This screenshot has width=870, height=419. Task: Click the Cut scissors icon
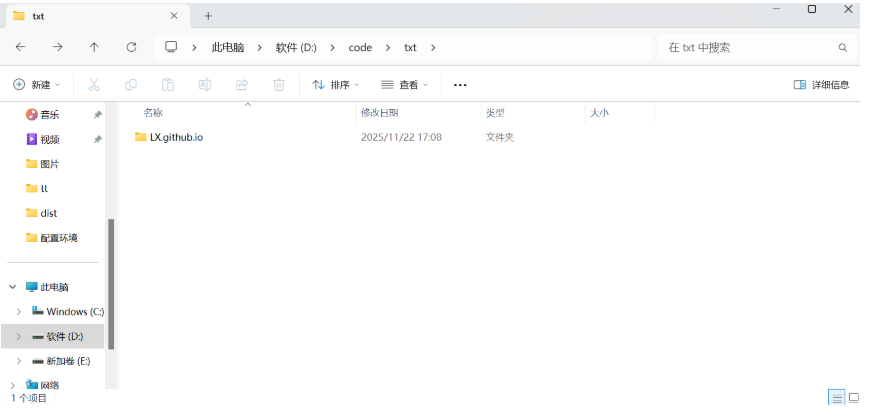(94, 85)
